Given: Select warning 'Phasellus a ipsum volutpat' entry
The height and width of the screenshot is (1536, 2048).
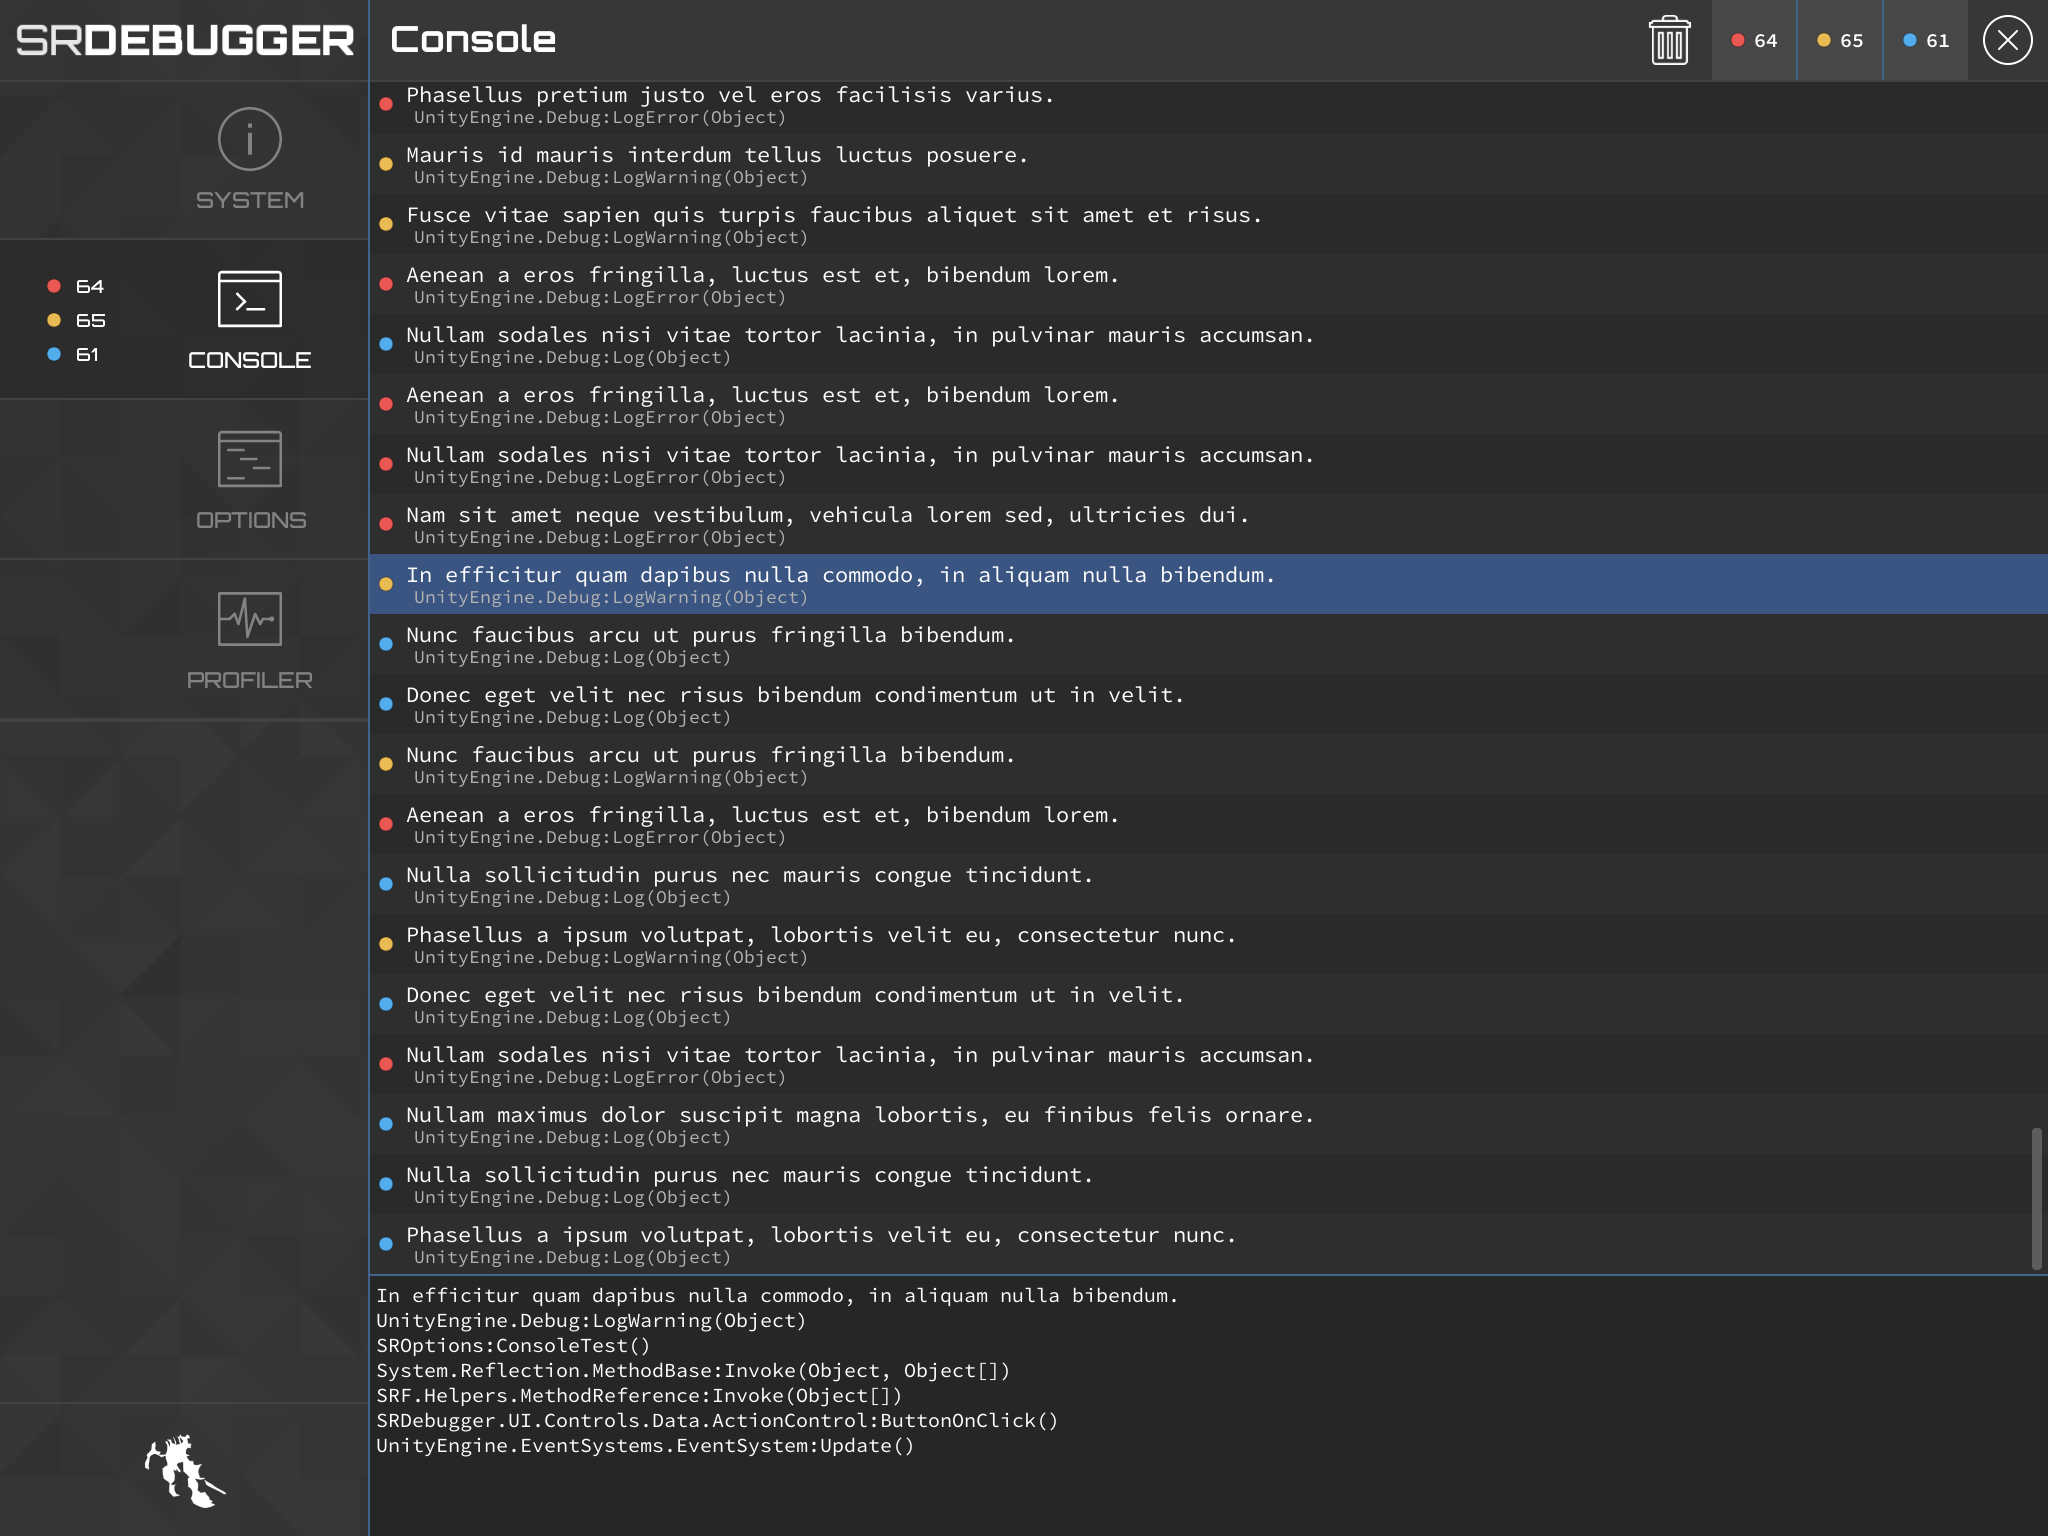Looking at the screenshot, I should 1208,944.
